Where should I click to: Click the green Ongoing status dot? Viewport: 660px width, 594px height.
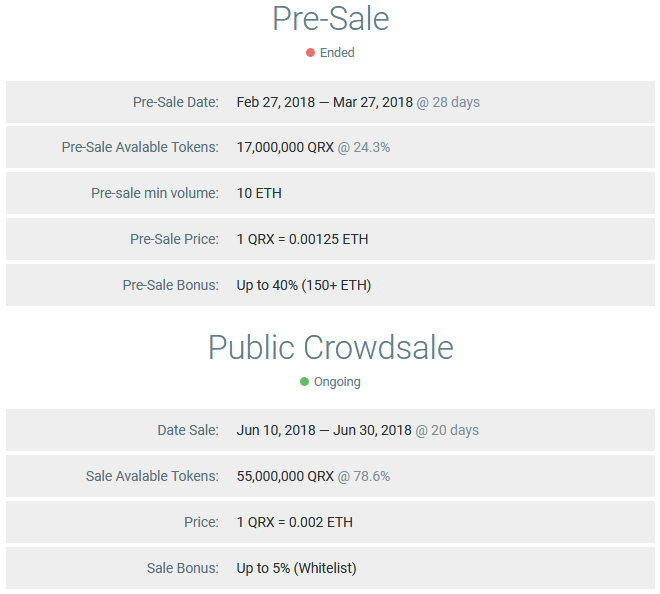[305, 382]
